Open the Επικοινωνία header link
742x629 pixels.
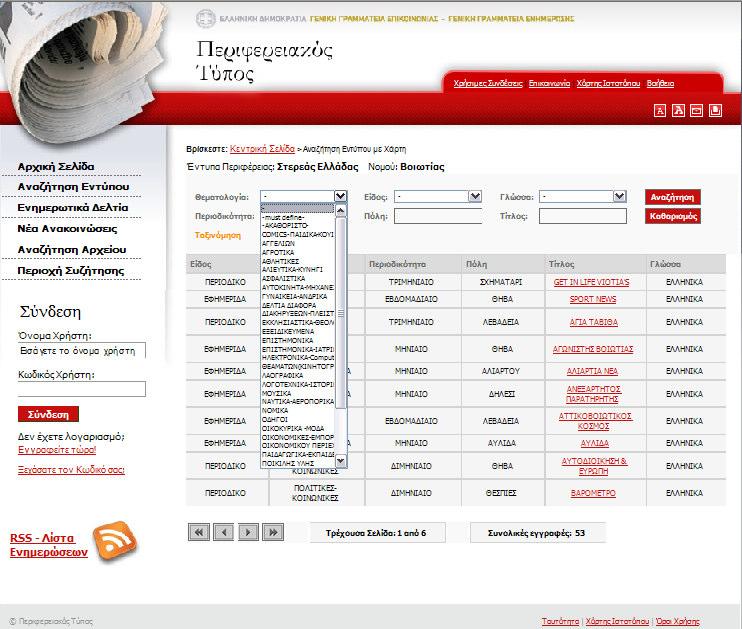549,83
